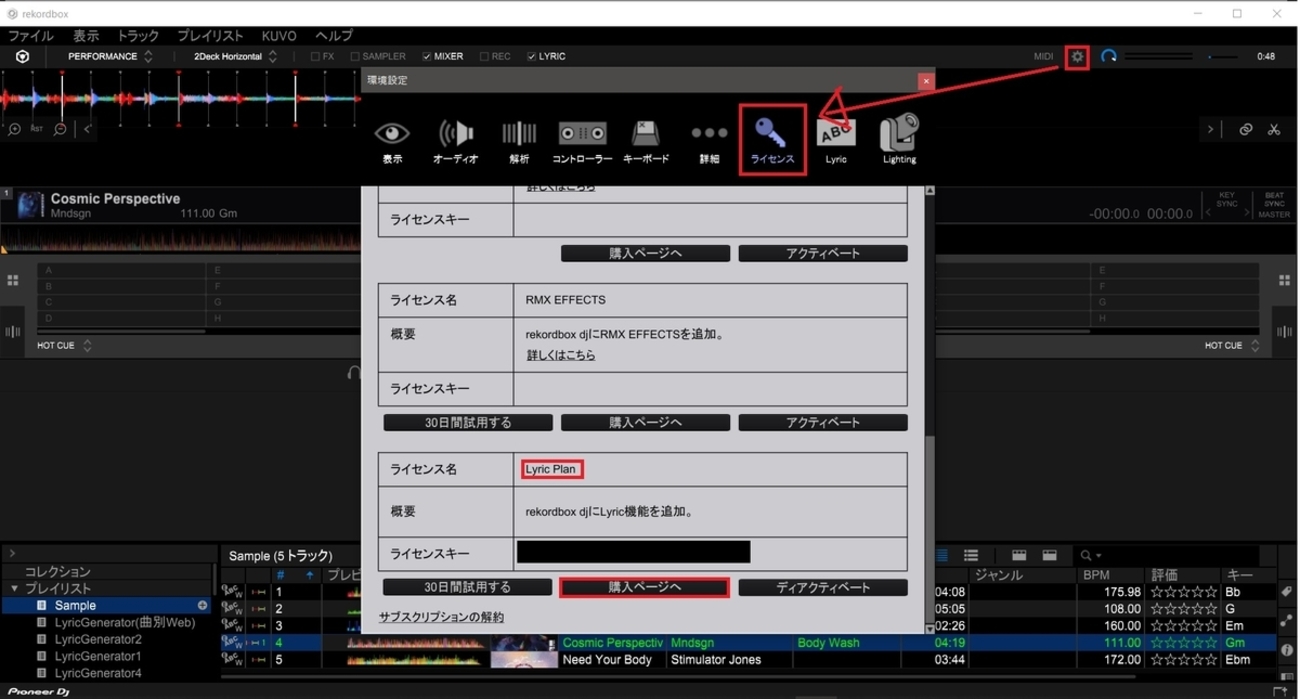The height and width of the screenshot is (699, 1300).
Task: Click アクティベート for RMX EFFECTS
Action: (823, 423)
